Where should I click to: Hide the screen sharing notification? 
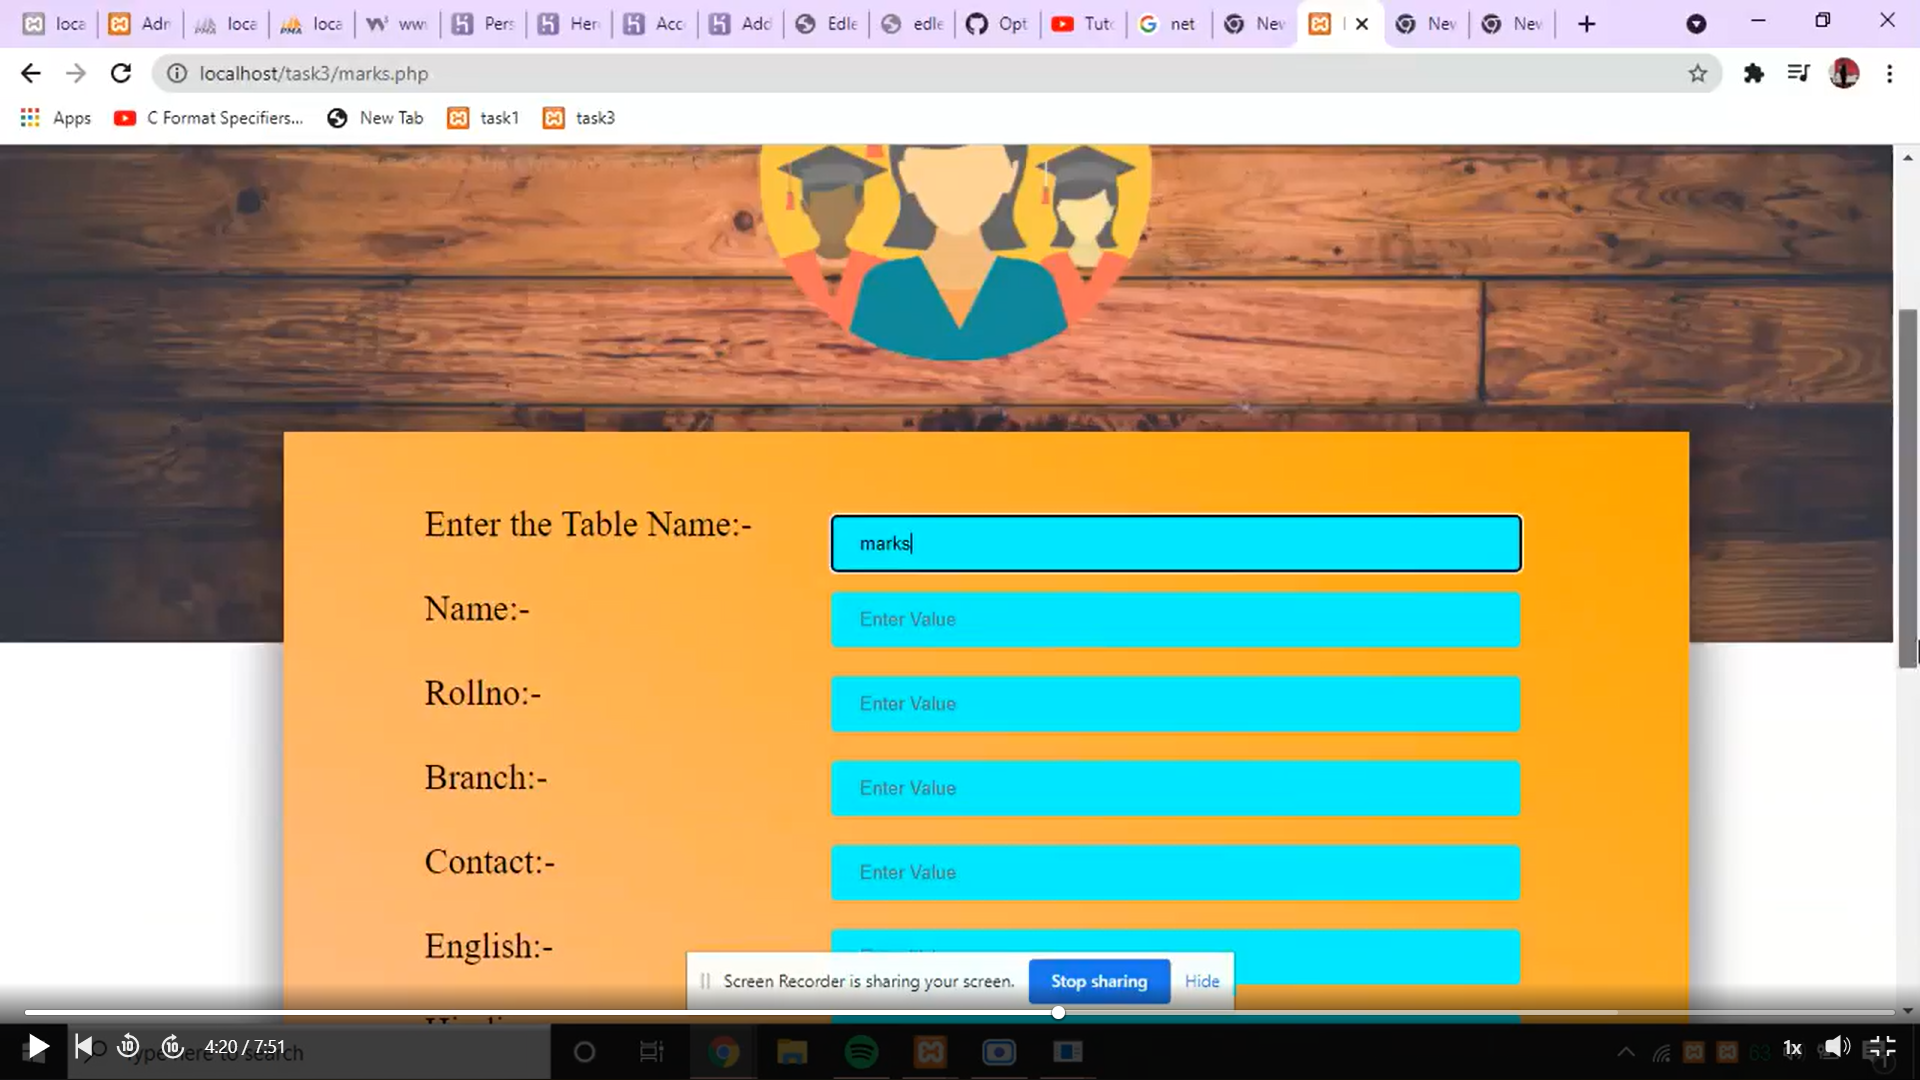[x=1202, y=981]
